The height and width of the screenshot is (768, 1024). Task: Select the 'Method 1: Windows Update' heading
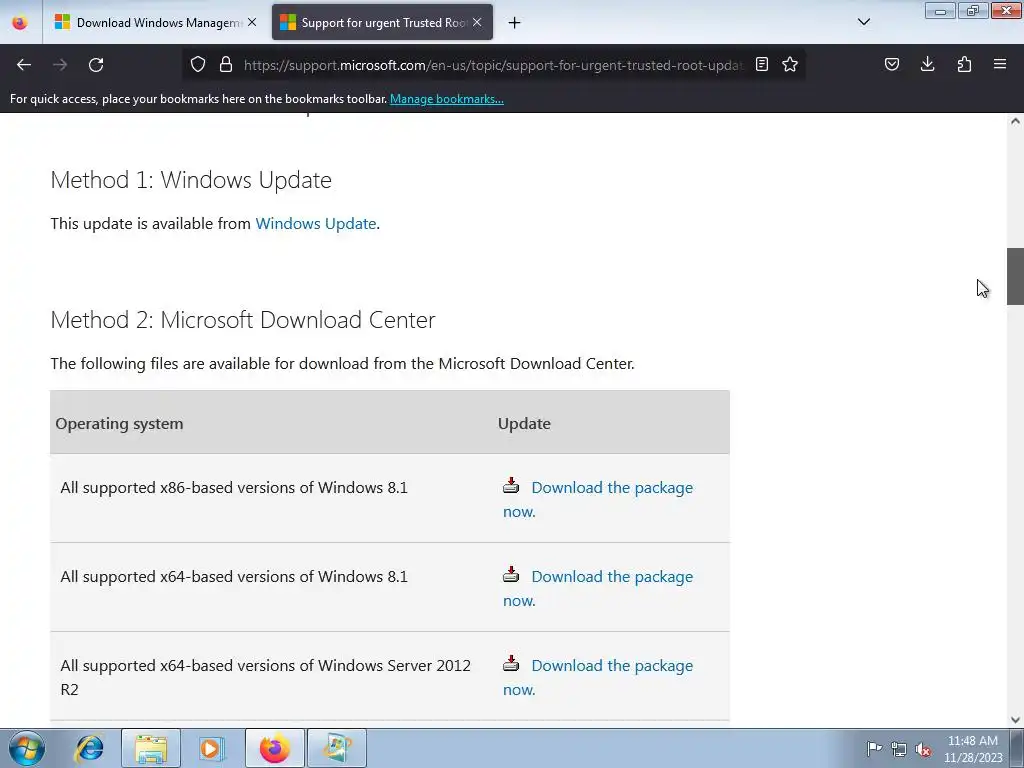pyautogui.click(x=191, y=180)
